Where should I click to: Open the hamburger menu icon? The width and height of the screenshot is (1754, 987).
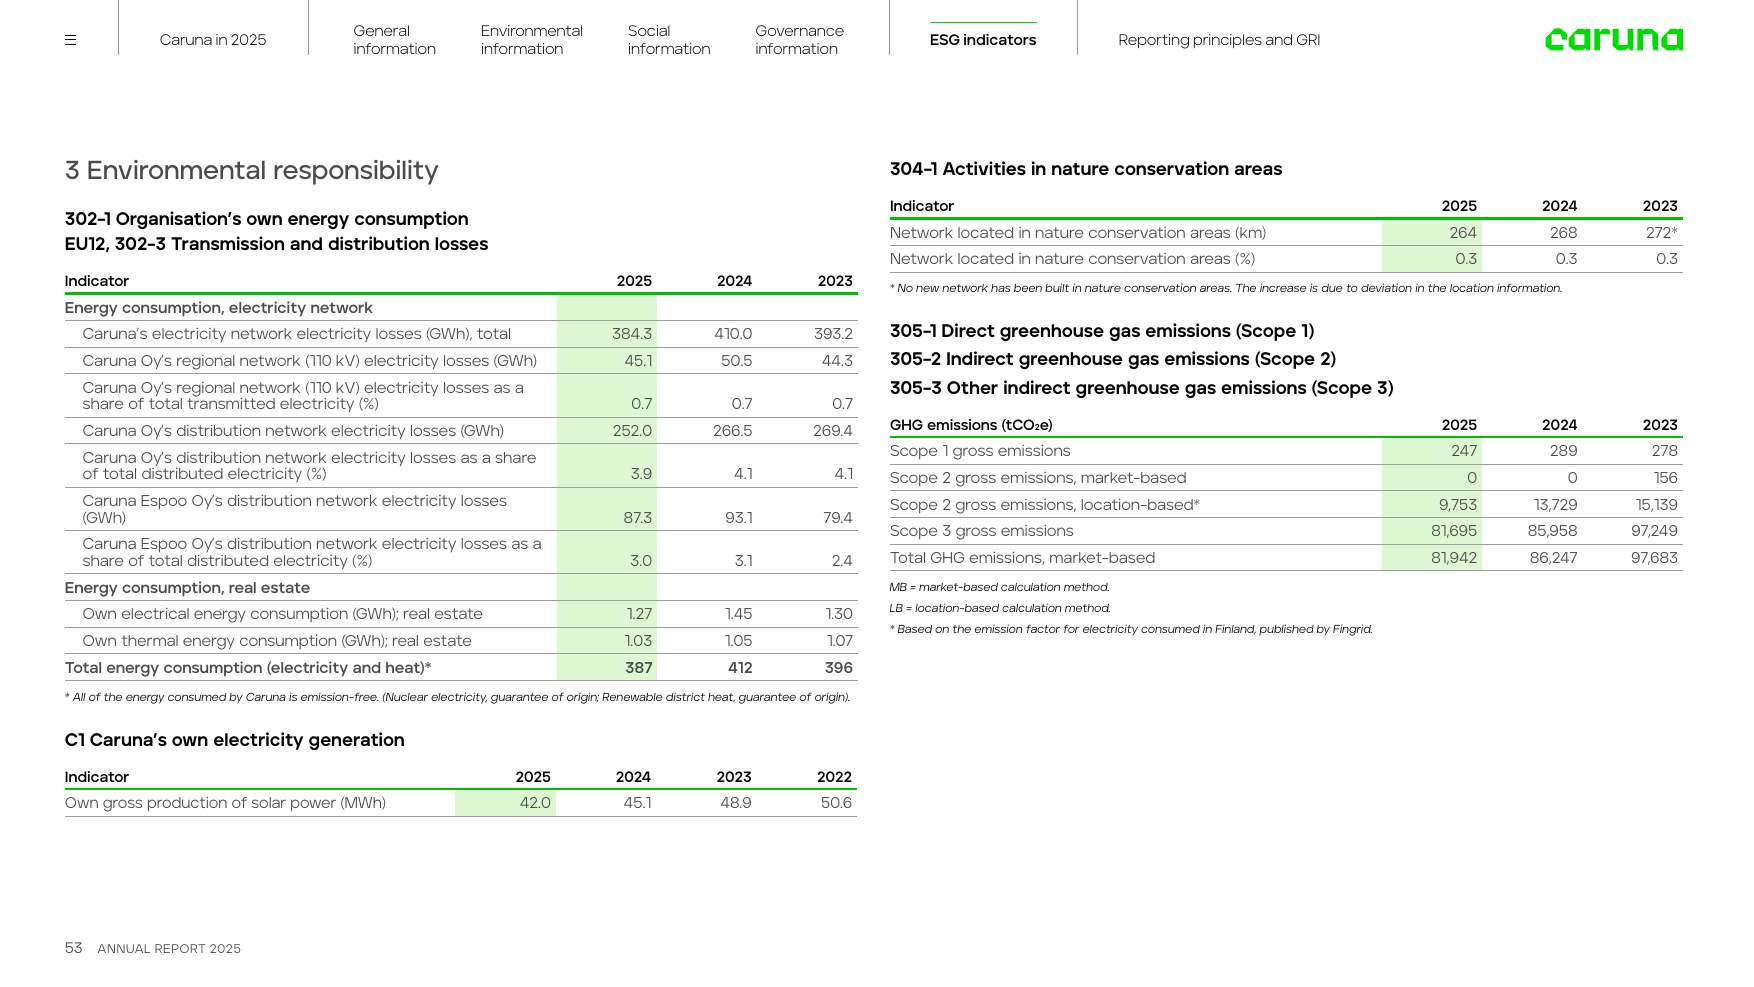click(x=70, y=40)
